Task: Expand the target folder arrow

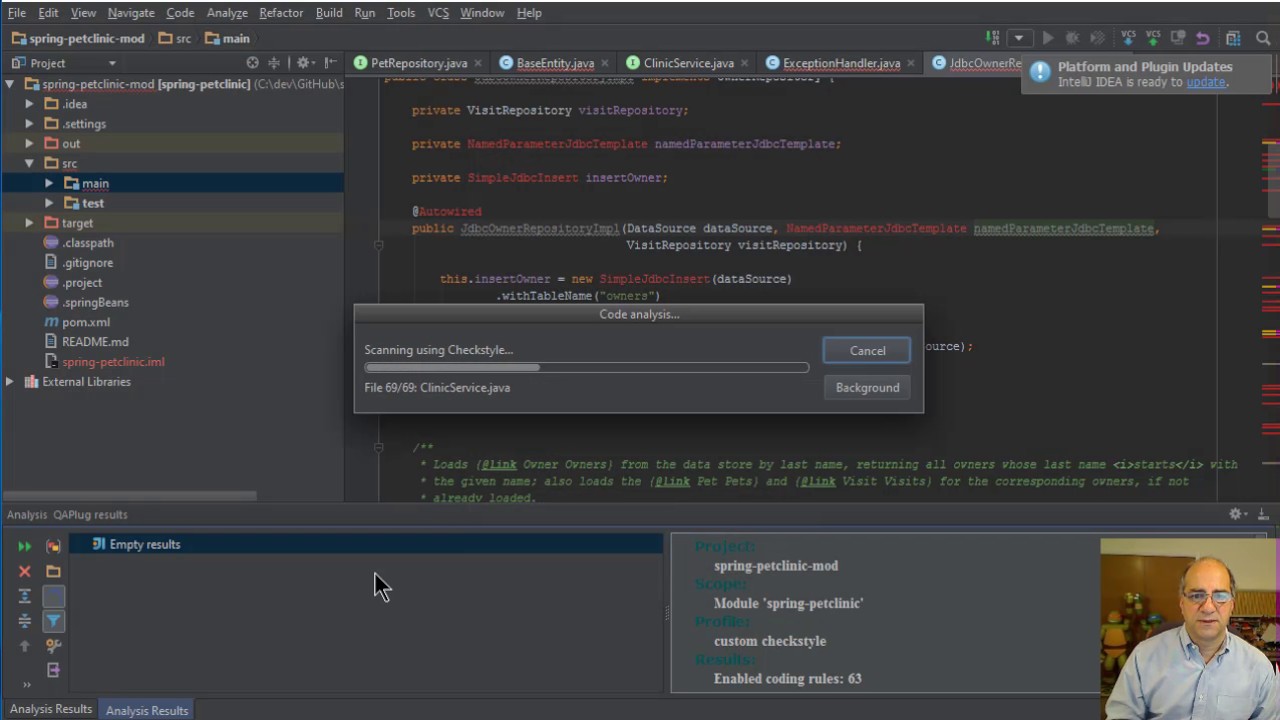Action: [29, 223]
